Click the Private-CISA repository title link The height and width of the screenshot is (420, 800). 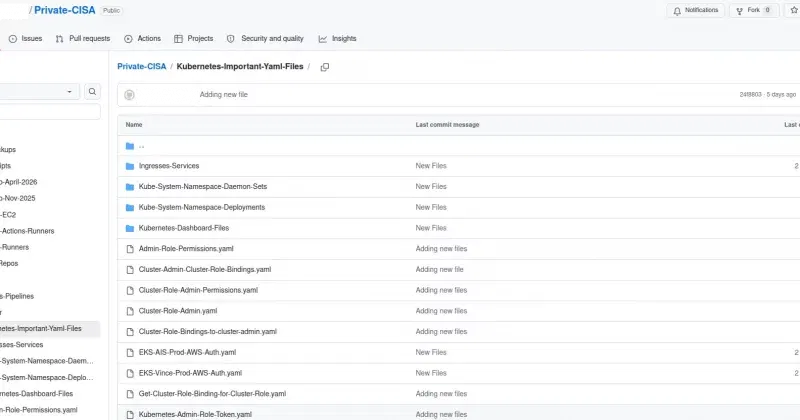click(x=65, y=10)
